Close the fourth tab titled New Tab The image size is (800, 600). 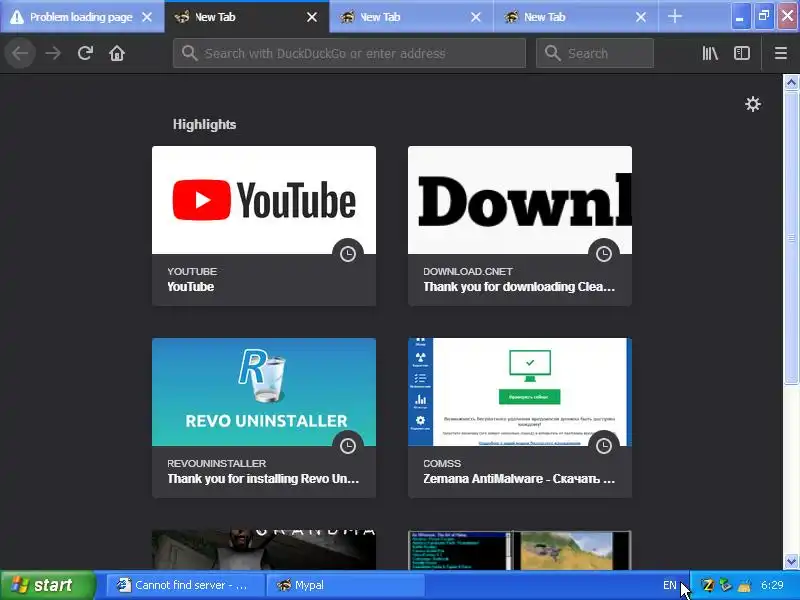click(x=641, y=17)
